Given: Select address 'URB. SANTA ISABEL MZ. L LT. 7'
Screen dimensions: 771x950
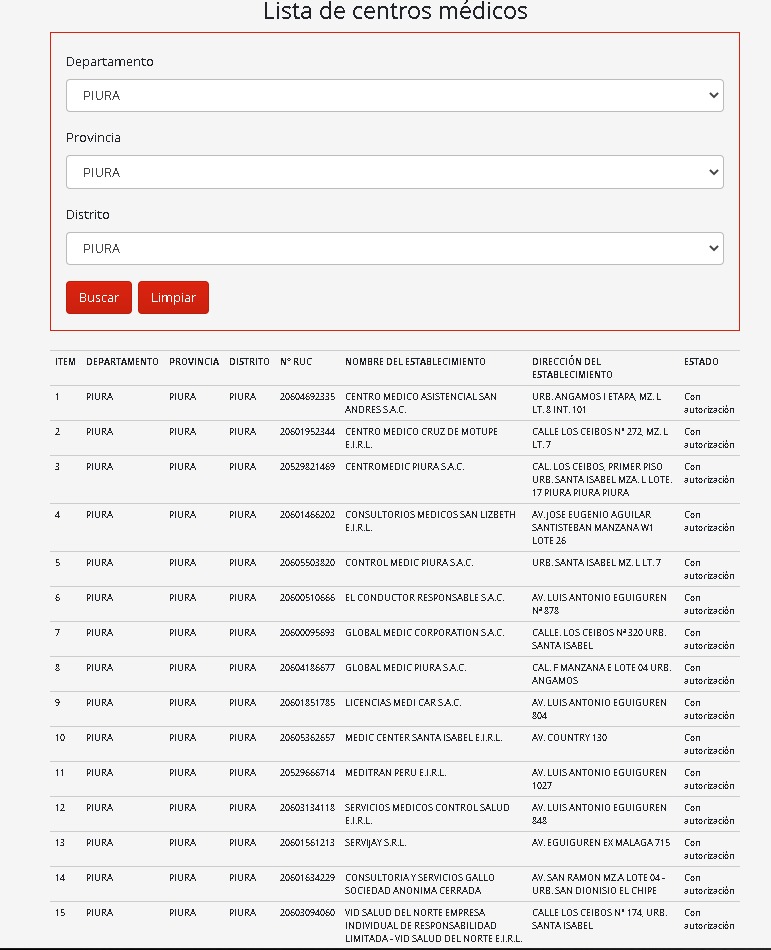Looking at the screenshot, I should point(596,563).
